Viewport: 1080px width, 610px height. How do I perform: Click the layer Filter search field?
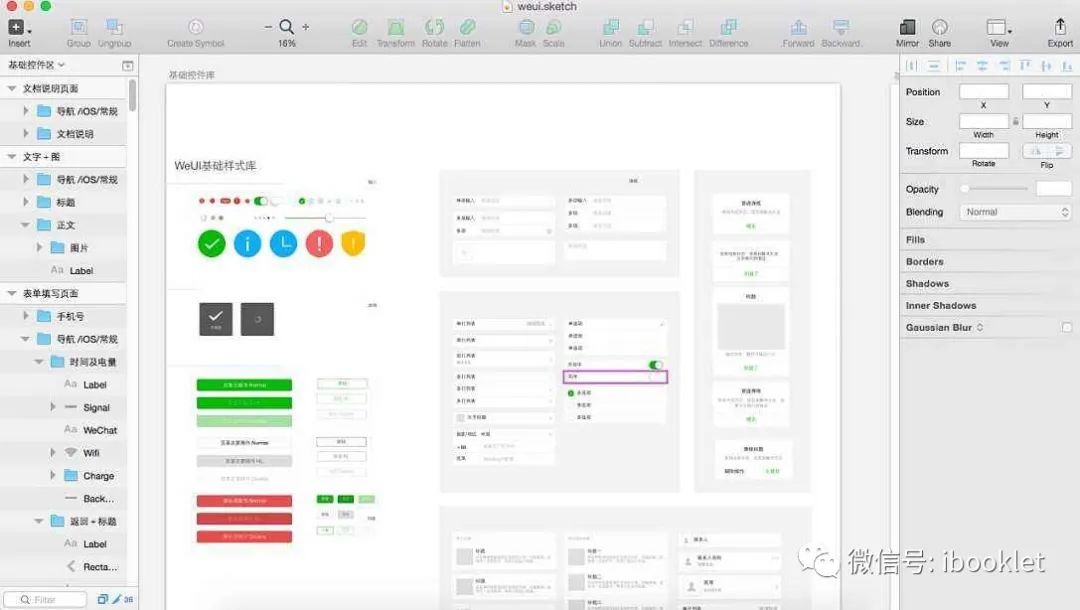(x=45, y=600)
